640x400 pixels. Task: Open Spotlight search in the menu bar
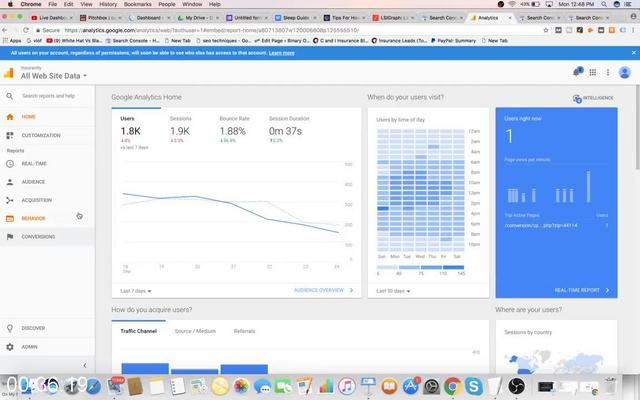(604, 4)
